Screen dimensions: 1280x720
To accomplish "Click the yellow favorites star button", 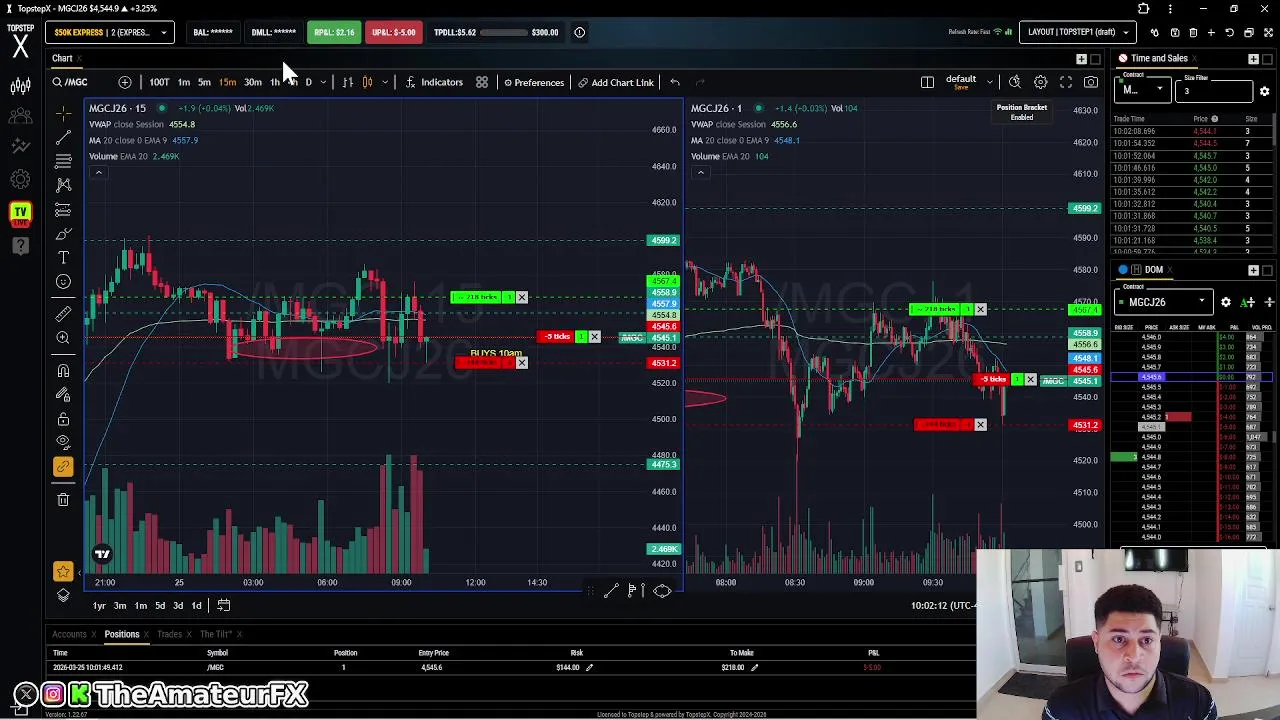I will (63, 571).
